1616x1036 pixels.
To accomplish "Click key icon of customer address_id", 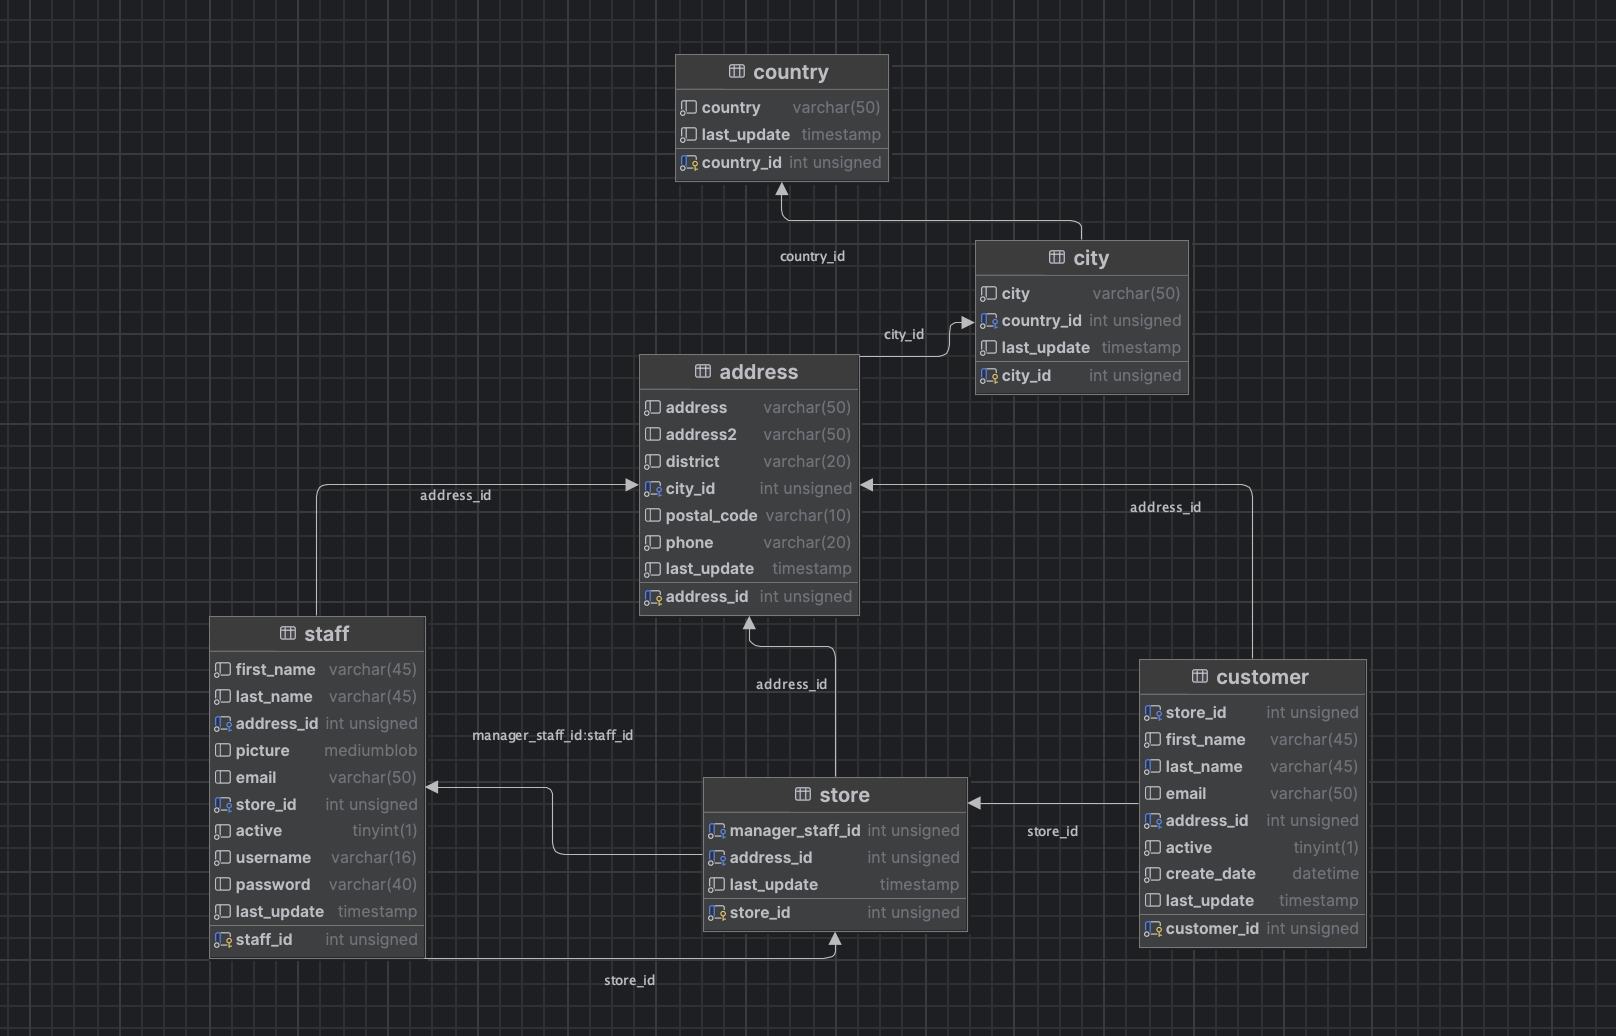I will click(1153, 821).
